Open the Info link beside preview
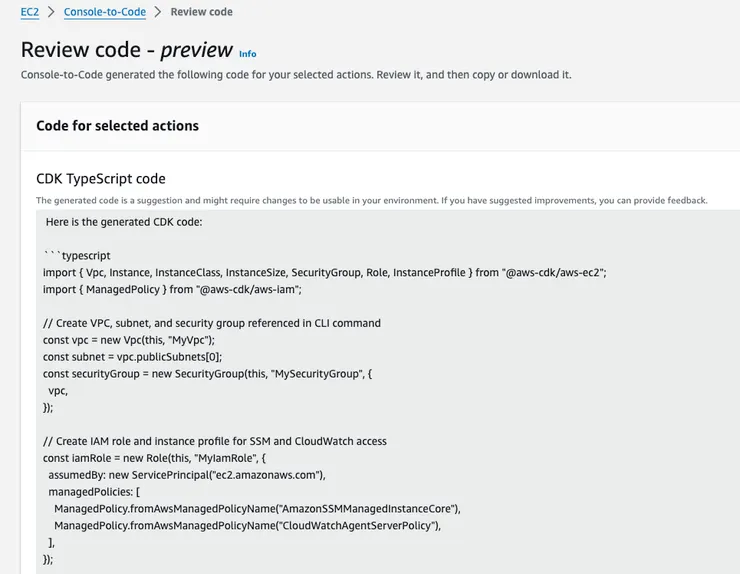Screen dimensions: 740x574 [247, 54]
